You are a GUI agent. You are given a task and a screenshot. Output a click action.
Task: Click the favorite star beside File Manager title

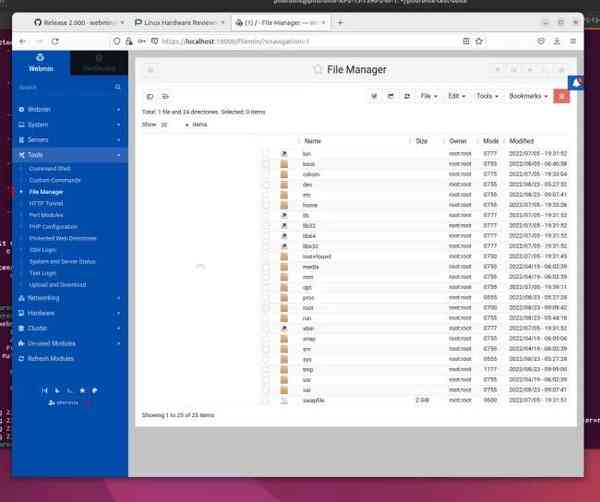318,70
